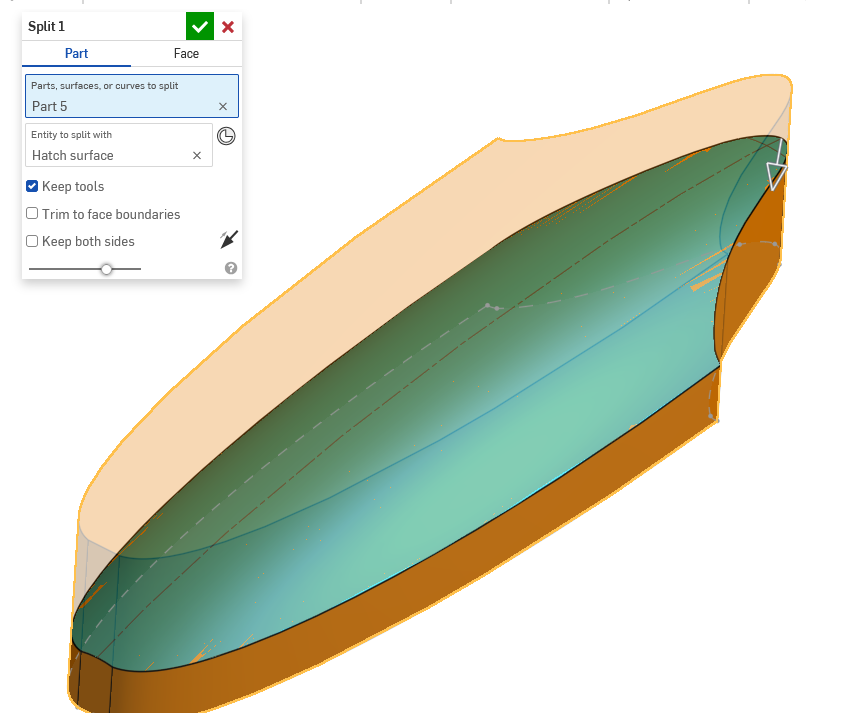Flip the split direction with the arrow icon
847x713 pixels.
coord(229,239)
